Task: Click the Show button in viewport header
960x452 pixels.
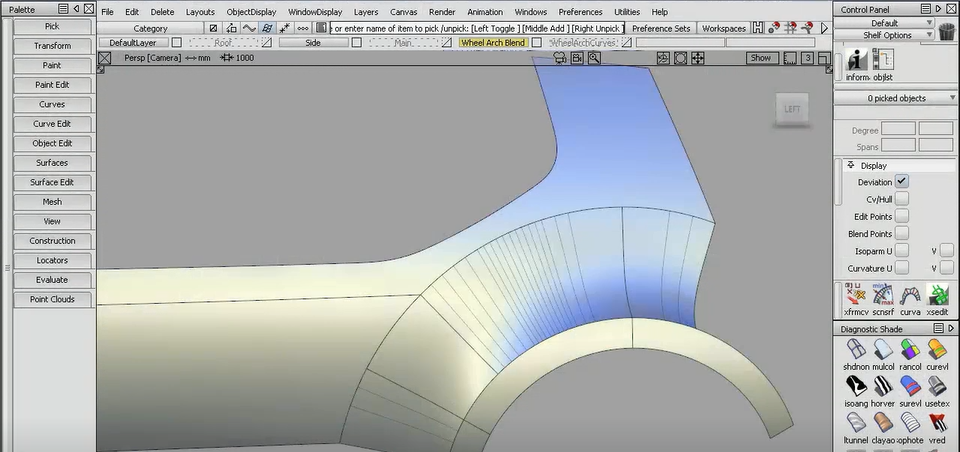Action: 761,58
